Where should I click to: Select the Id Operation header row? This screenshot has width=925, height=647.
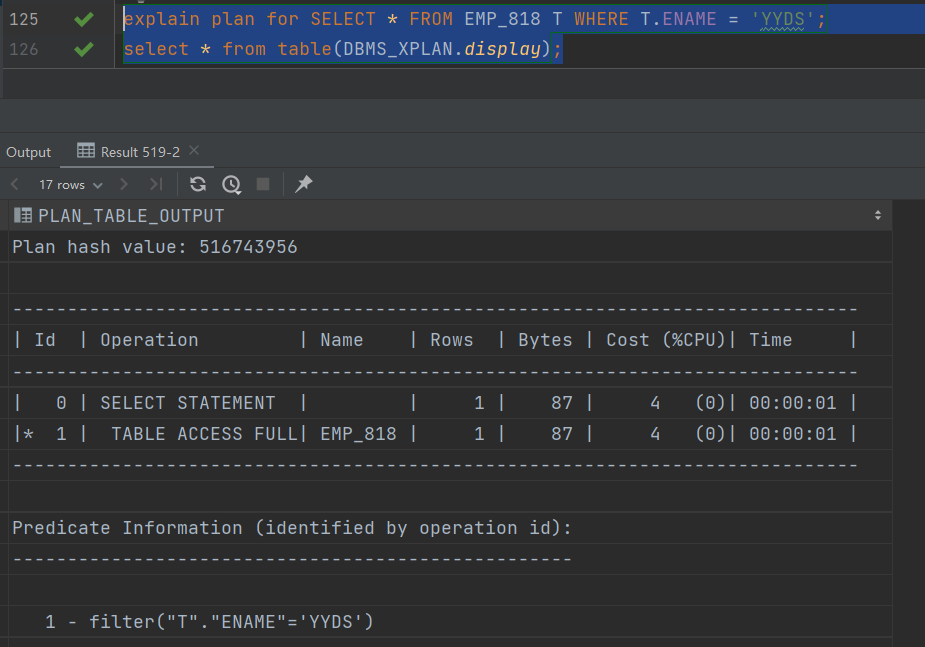point(450,340)
